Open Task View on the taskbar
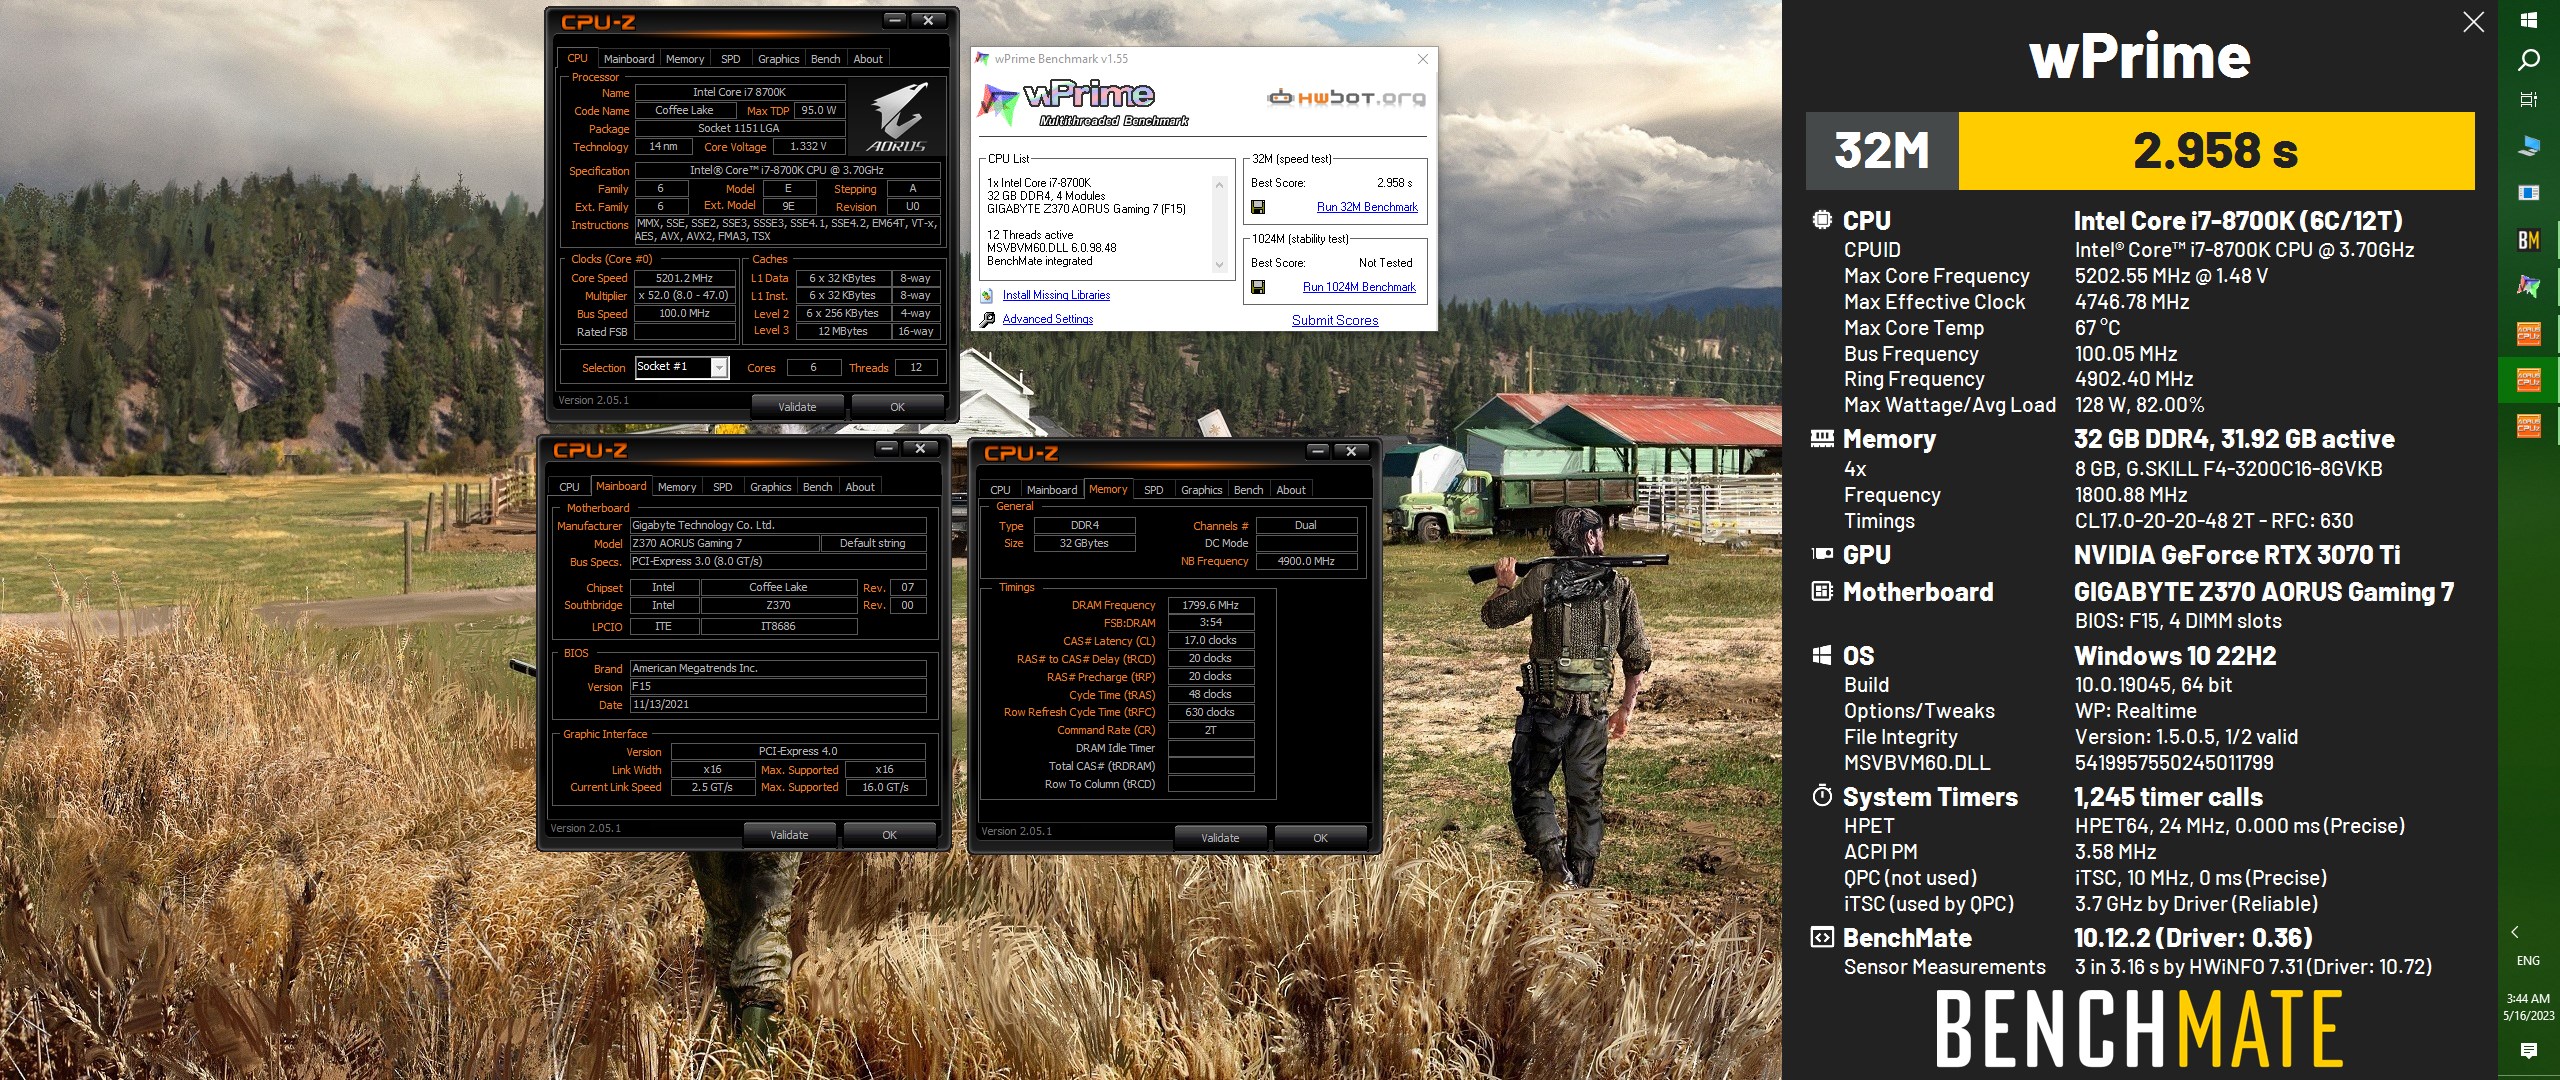The image size is (2560, 1080). (x=2529, y=99)
